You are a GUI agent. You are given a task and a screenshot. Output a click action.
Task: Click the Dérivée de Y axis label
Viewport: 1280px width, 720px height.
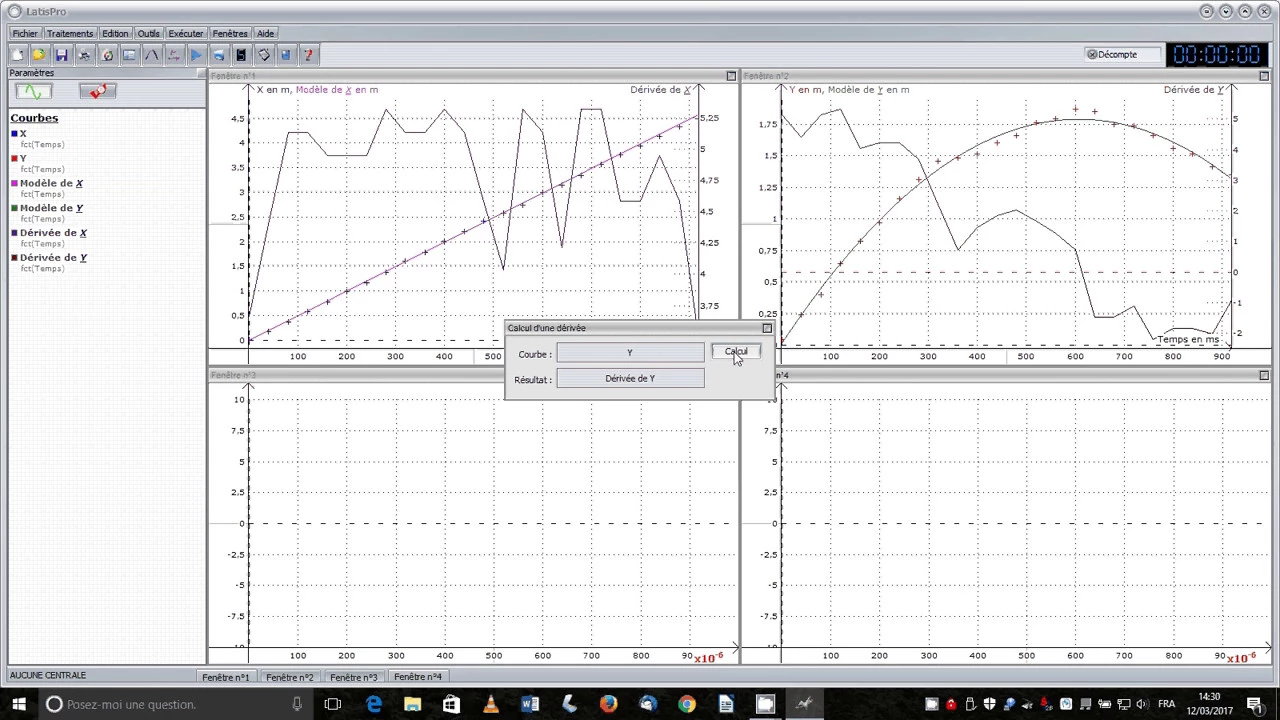coord(1194,90)
